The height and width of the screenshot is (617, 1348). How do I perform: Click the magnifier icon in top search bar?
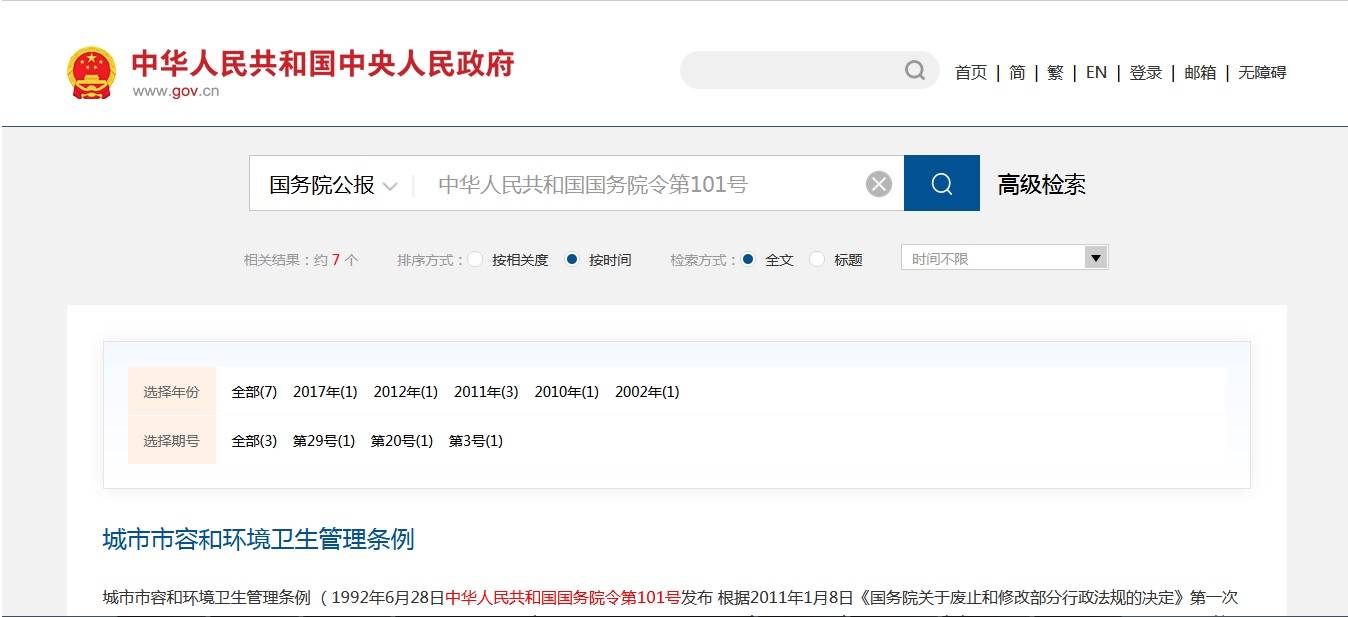point(914,70)
